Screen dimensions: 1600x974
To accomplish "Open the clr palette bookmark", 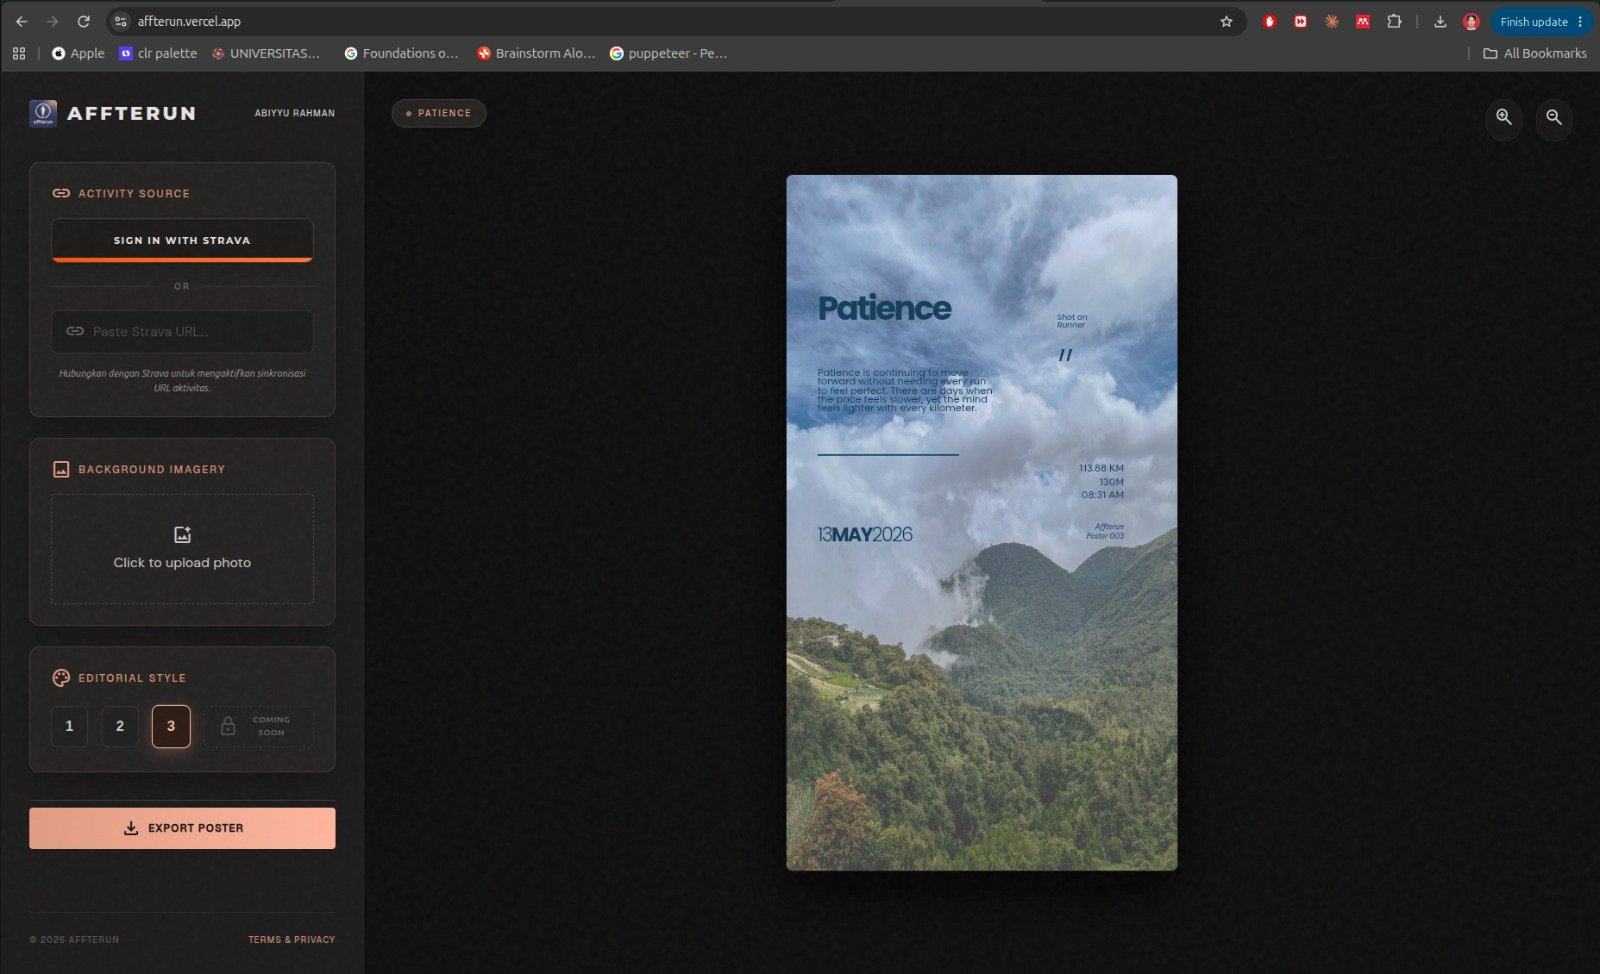I will tap(158, 53).
